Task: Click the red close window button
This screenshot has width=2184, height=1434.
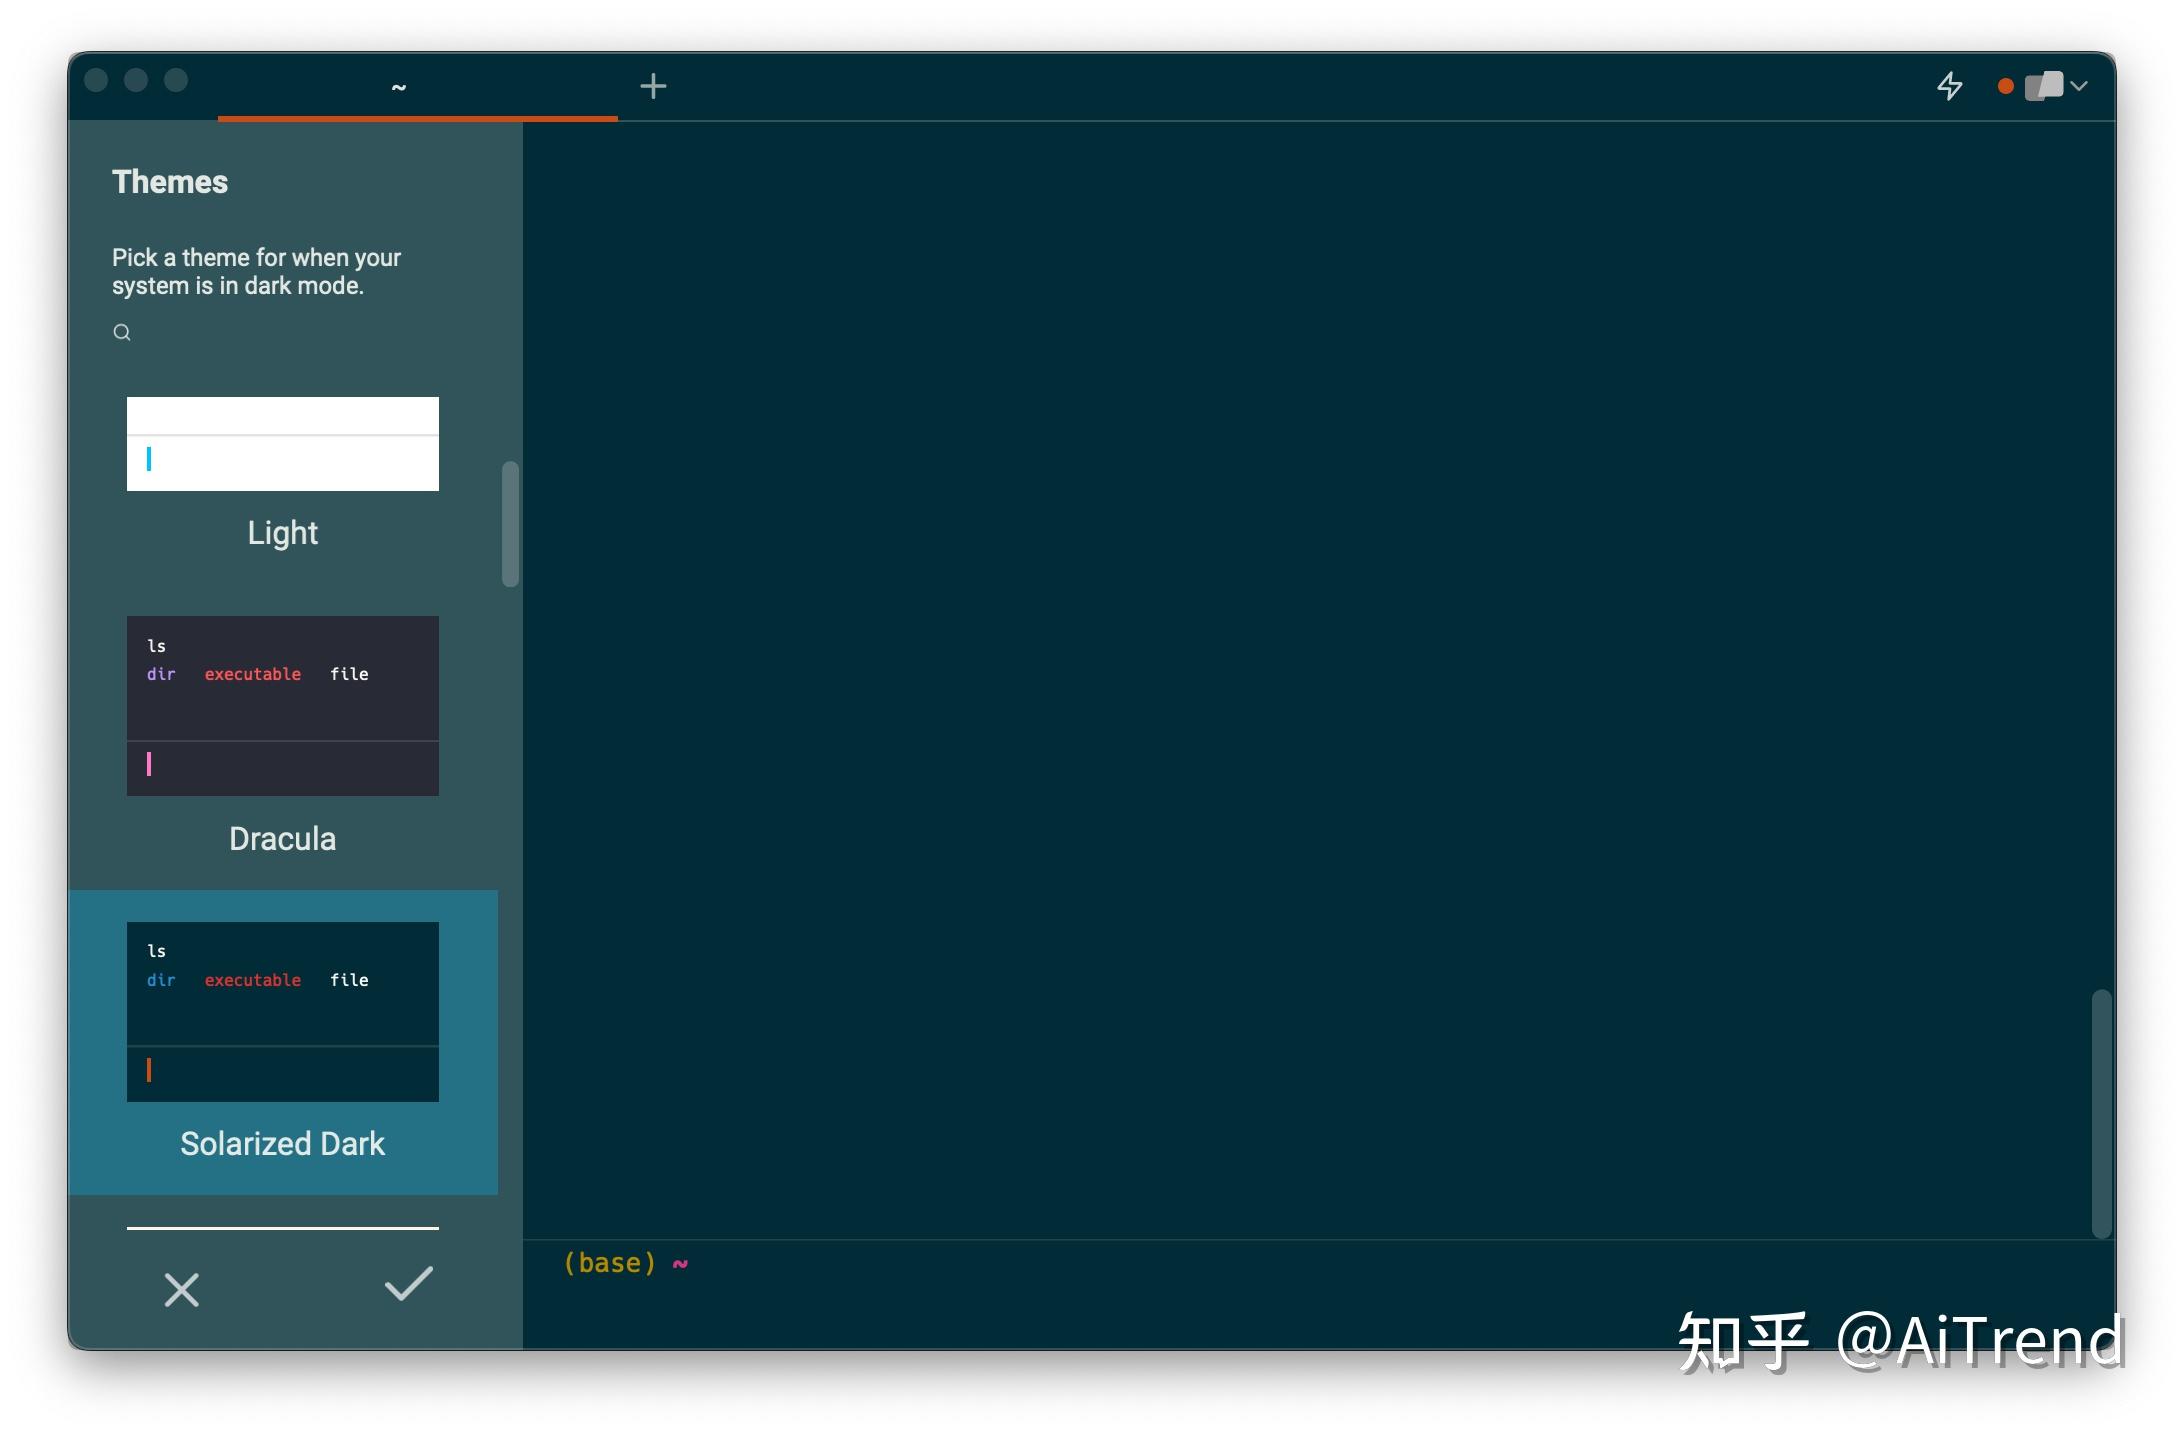Action: (x=97, y=80)
